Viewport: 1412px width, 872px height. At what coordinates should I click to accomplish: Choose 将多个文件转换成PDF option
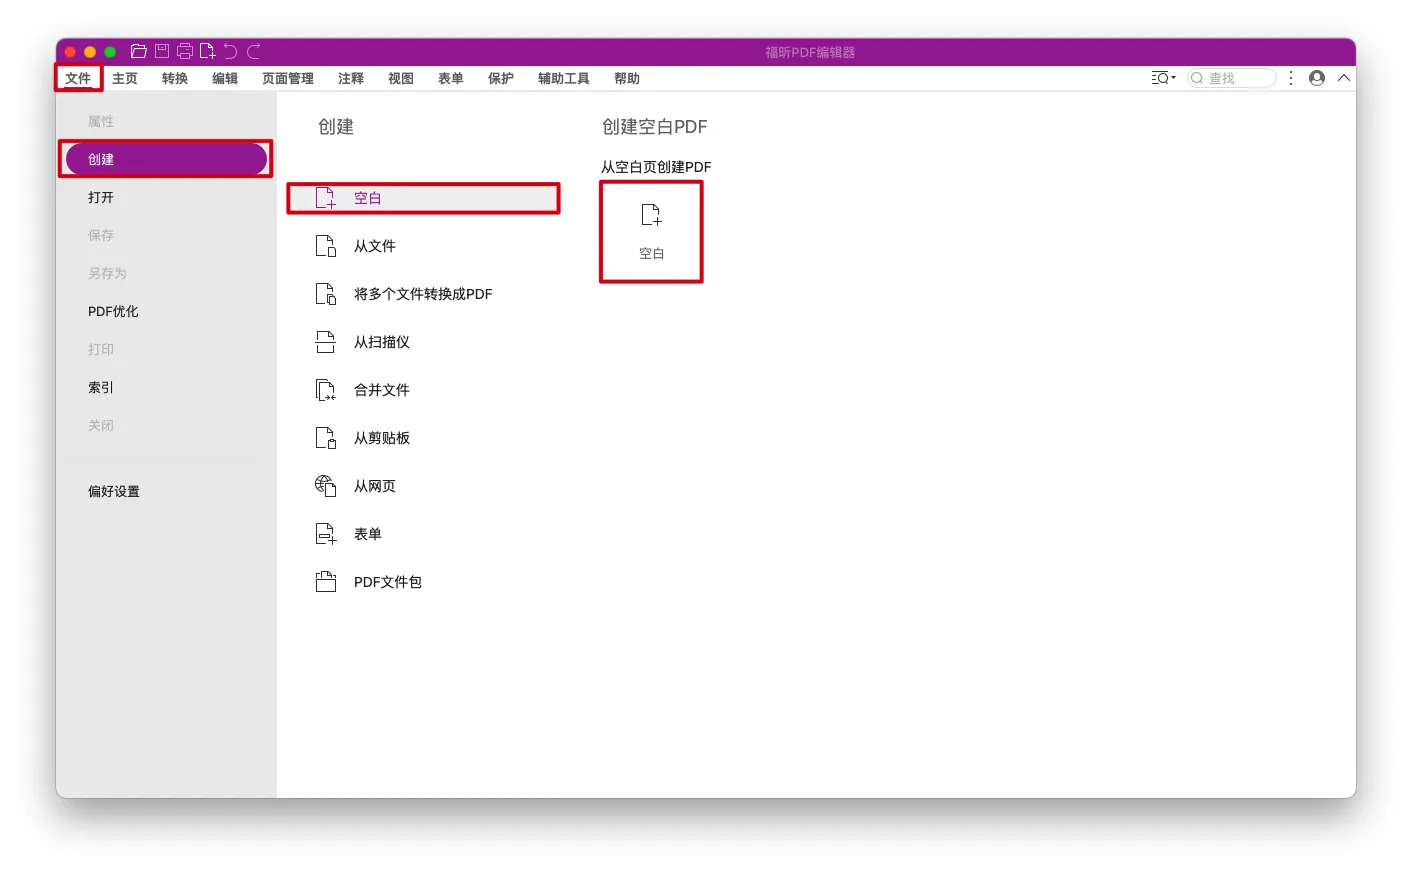tap(422, 294)
